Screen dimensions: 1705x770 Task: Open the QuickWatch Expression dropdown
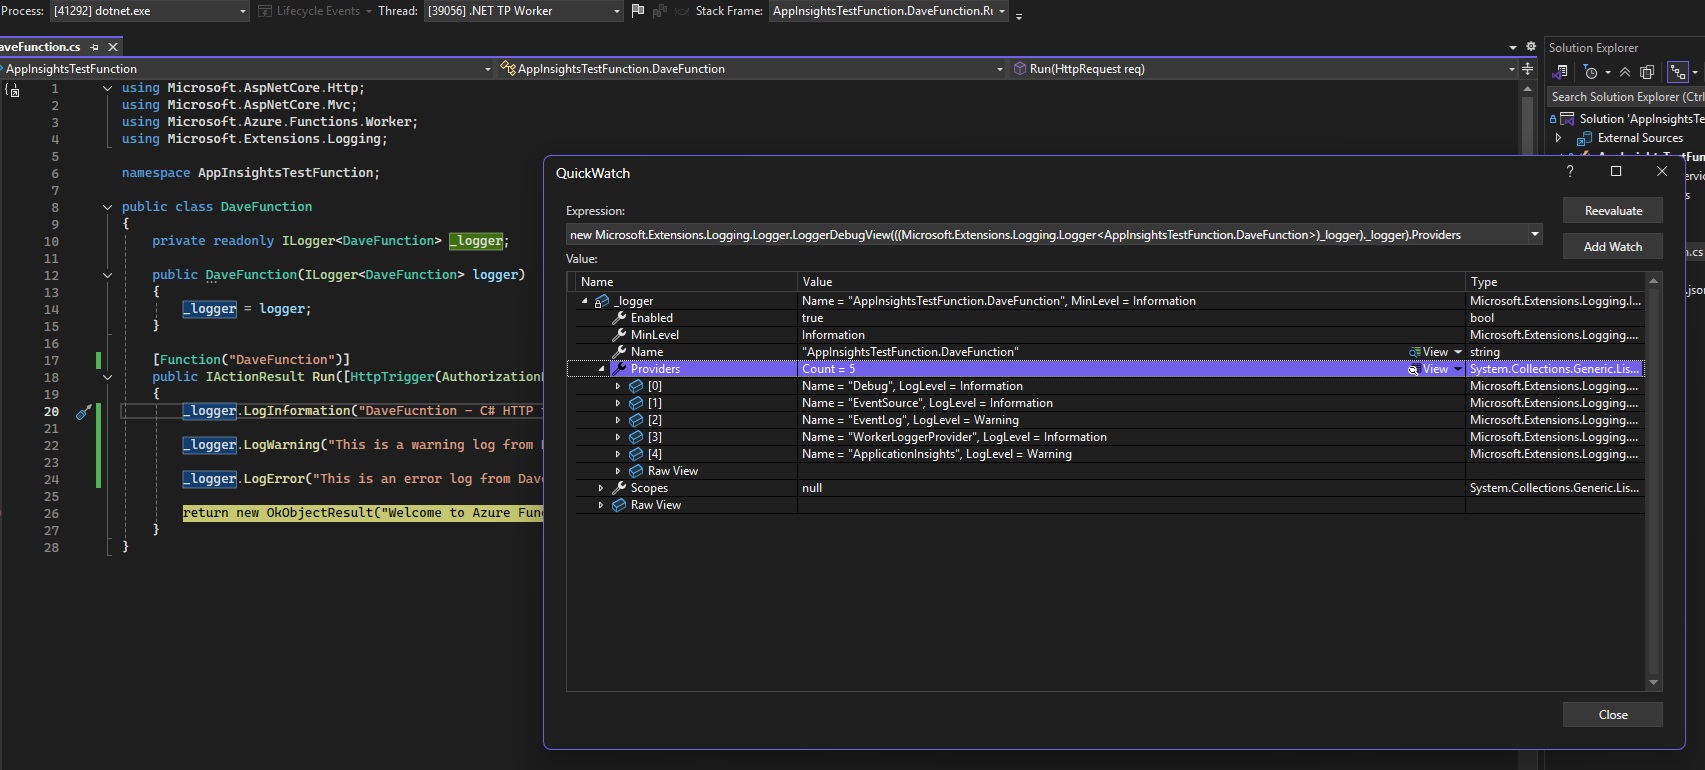(1534, 235)
